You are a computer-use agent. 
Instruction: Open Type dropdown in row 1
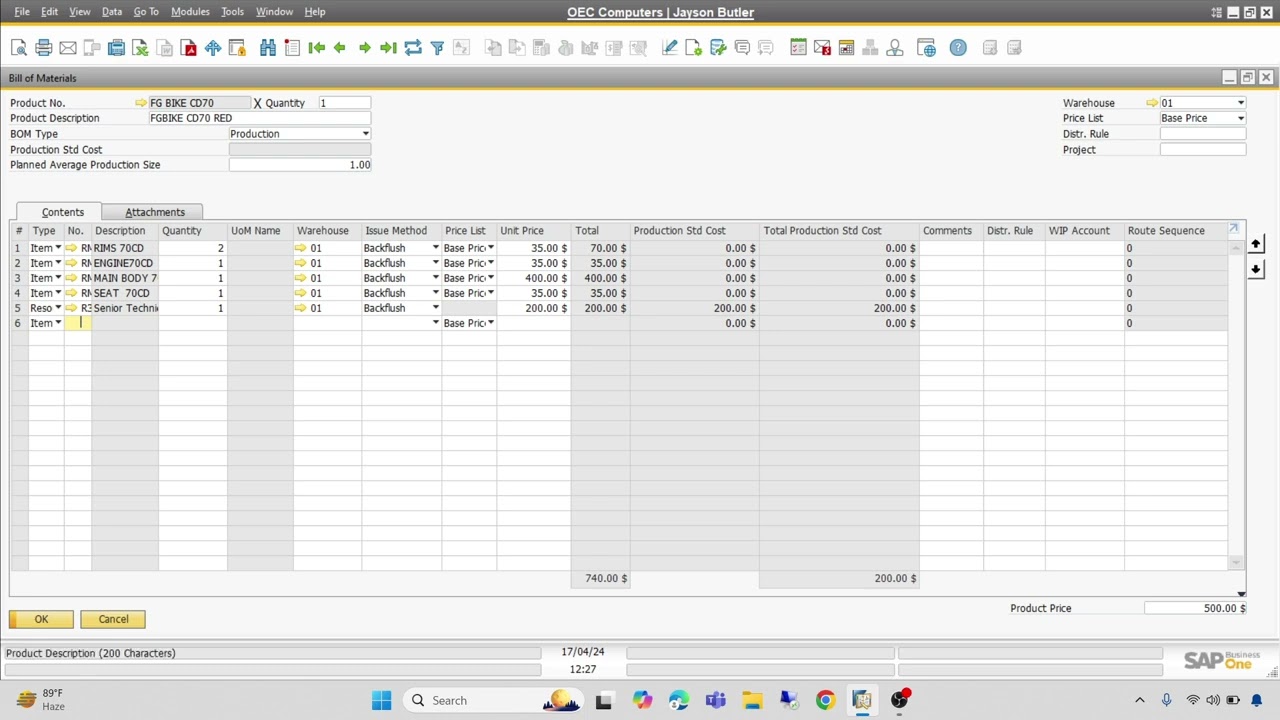coord(58,248)
